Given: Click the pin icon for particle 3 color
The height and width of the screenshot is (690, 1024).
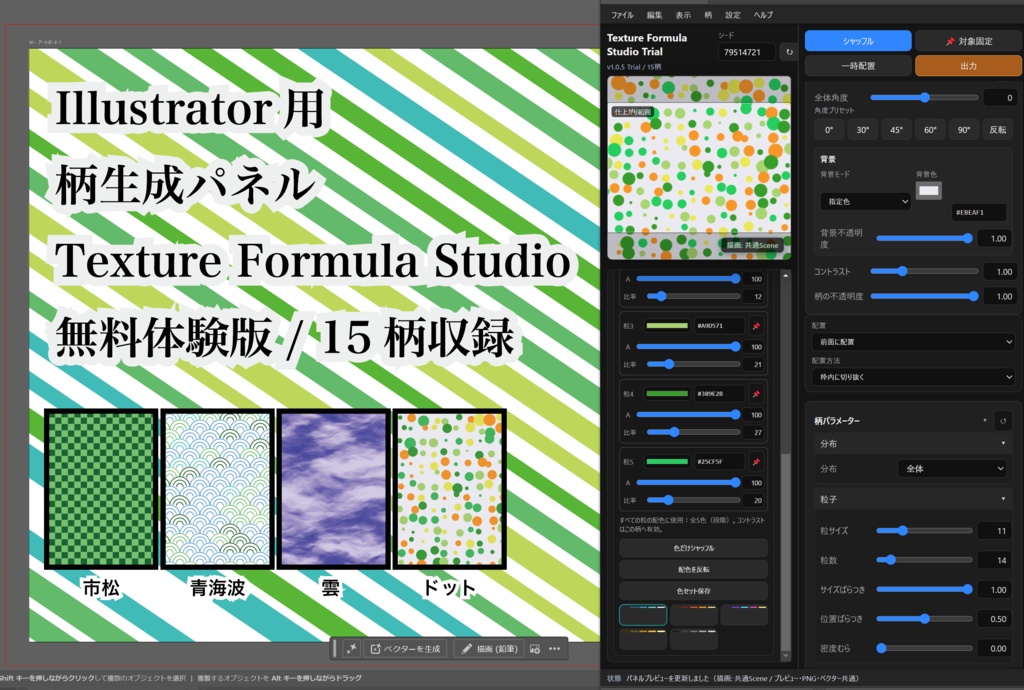Looking at the screenshot, I should click(756, 326).
